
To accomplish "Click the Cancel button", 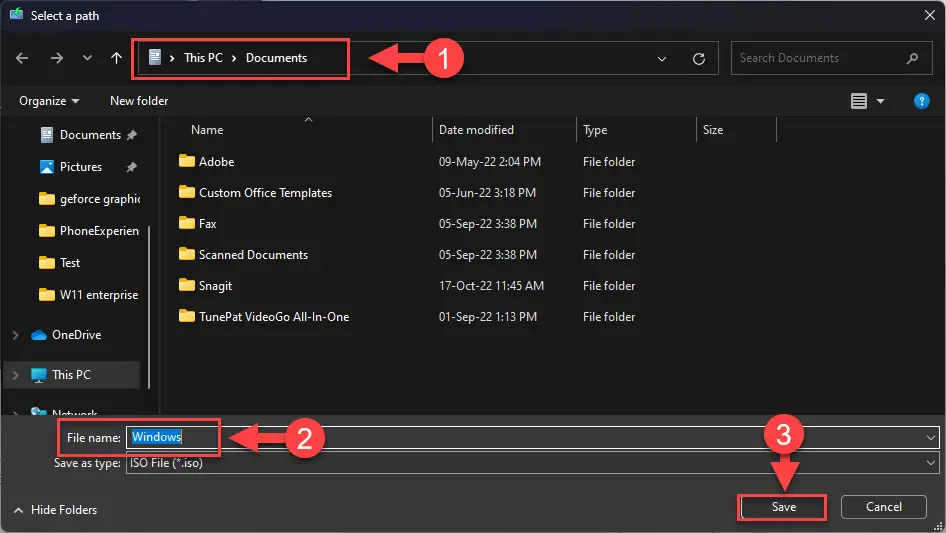I will 883,507.
